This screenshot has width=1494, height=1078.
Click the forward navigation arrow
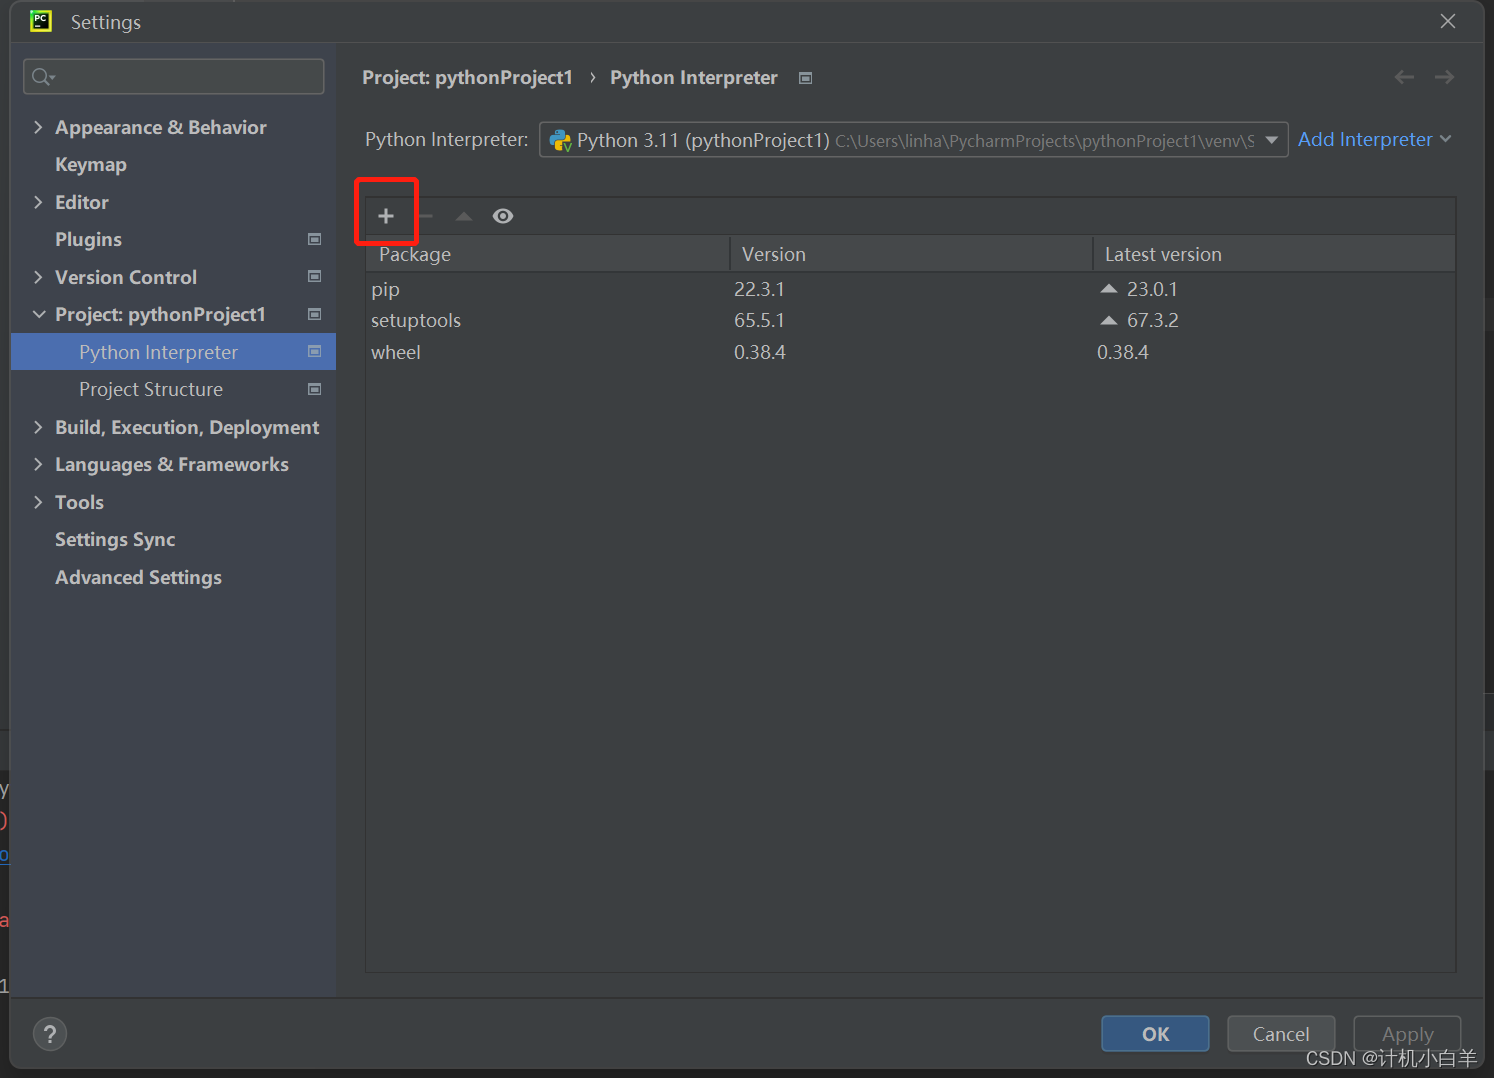[x=1444, y=77]
